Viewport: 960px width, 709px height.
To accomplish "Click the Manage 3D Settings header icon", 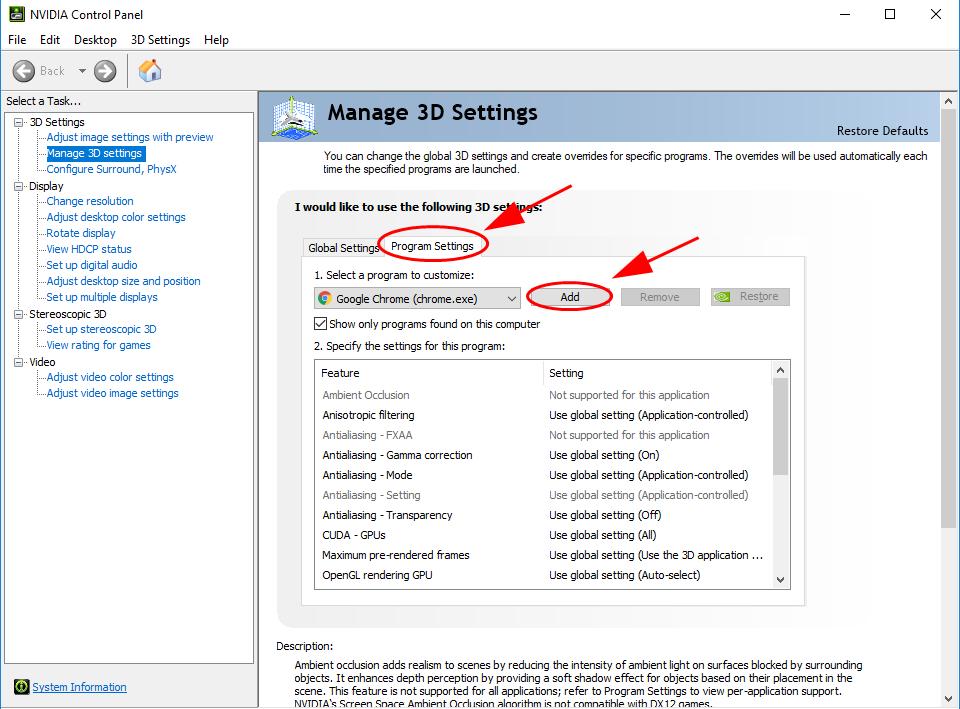I will tap(295, 116).
